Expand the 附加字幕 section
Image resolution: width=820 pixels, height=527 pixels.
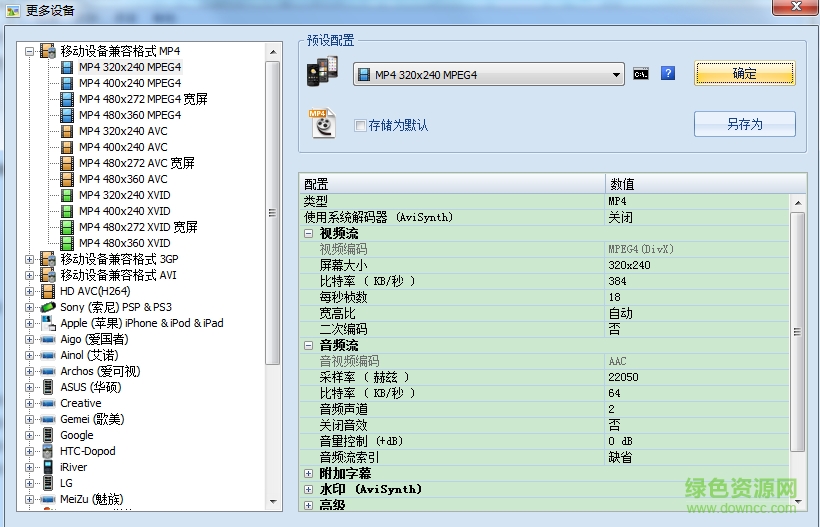click(309, 474)
